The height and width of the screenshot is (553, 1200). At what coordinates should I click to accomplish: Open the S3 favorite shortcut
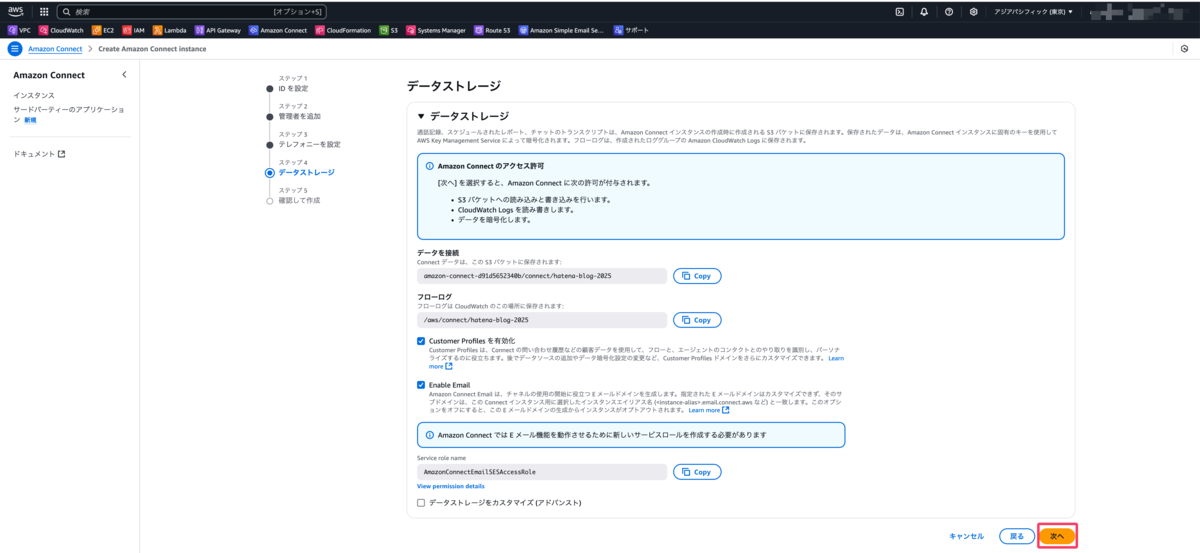point(389,30)
